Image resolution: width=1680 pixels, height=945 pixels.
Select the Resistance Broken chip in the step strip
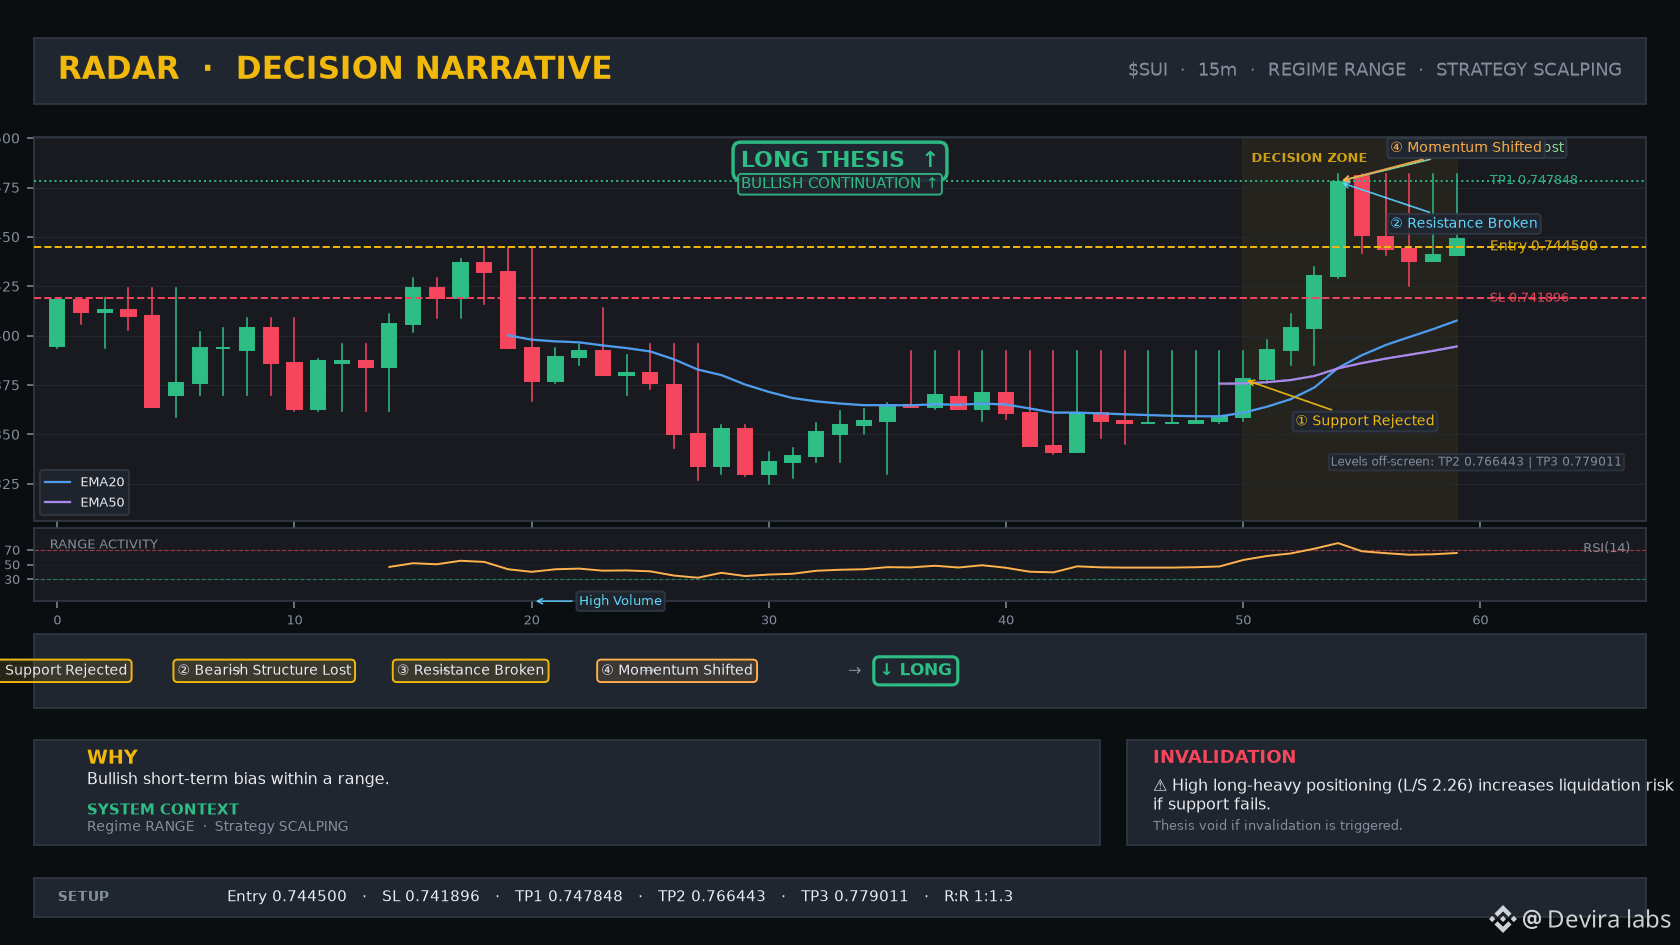(470, 670)
